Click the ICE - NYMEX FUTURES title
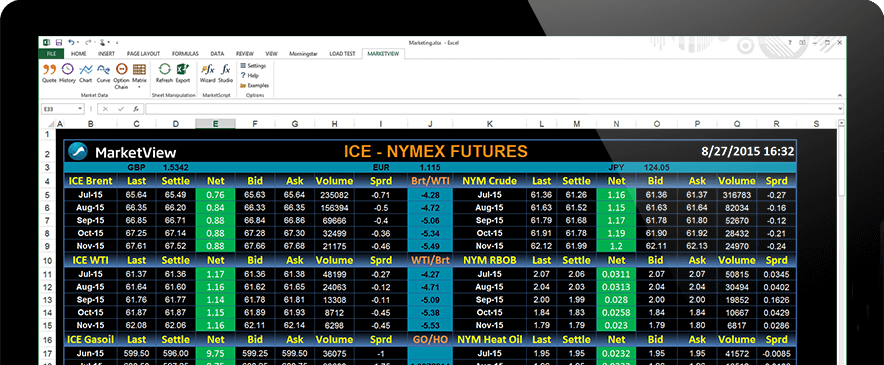Screen dimensions: 884x365 pos(435,151)
